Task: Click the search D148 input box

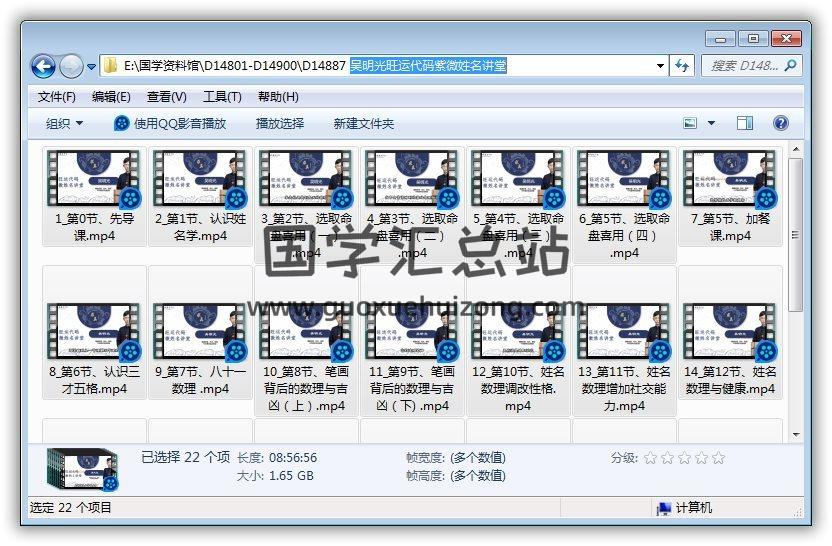Action: point(751,66)
